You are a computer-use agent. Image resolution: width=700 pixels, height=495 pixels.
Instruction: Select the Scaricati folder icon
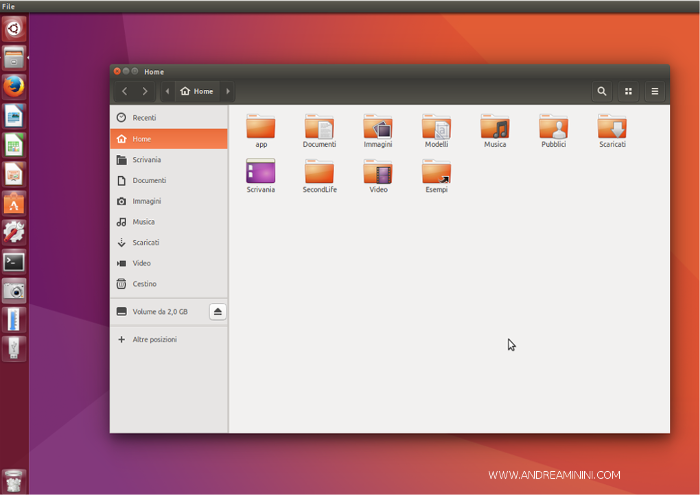pos(612,128)
